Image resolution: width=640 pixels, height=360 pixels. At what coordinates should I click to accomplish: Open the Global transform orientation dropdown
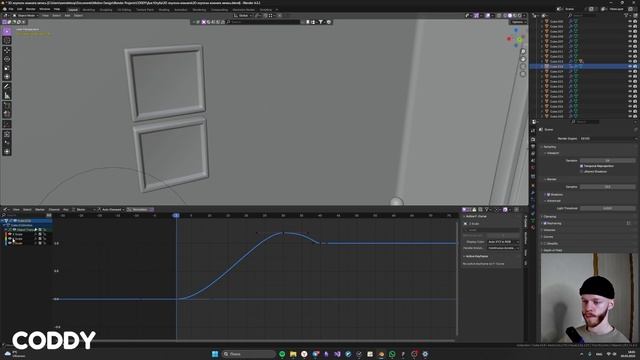pos(243,16)
